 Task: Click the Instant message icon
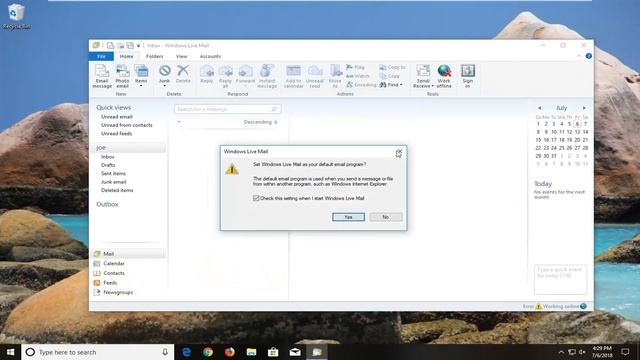pos(267,76)
